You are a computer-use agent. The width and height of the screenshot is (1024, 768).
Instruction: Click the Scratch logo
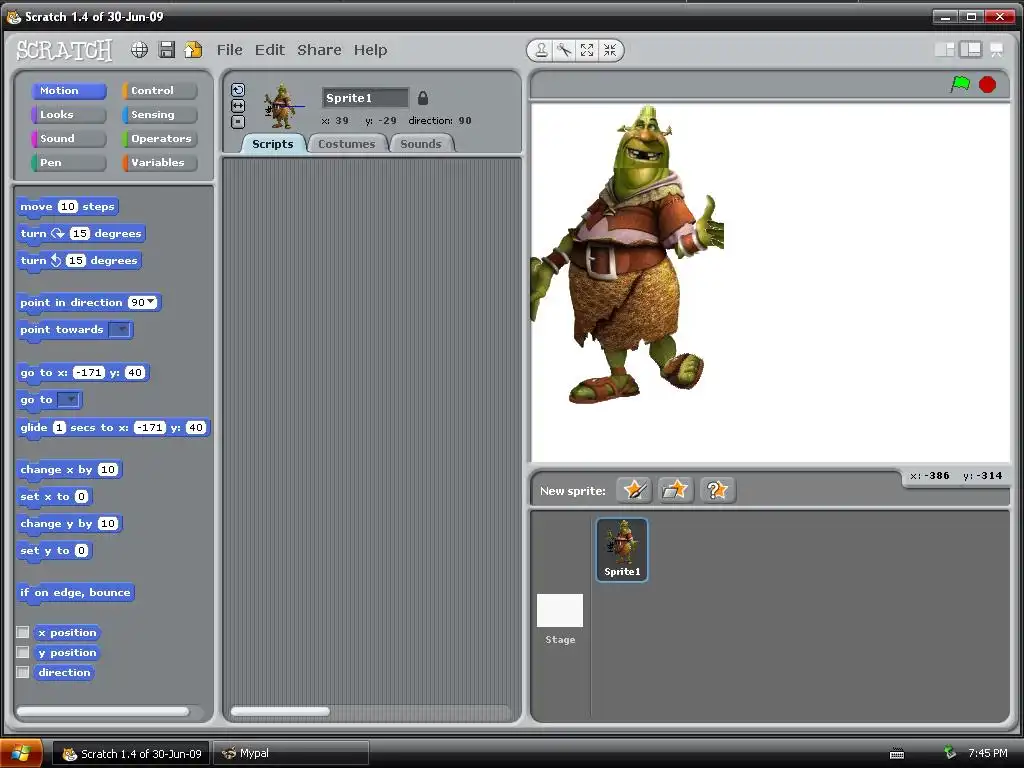coord(64,50)
